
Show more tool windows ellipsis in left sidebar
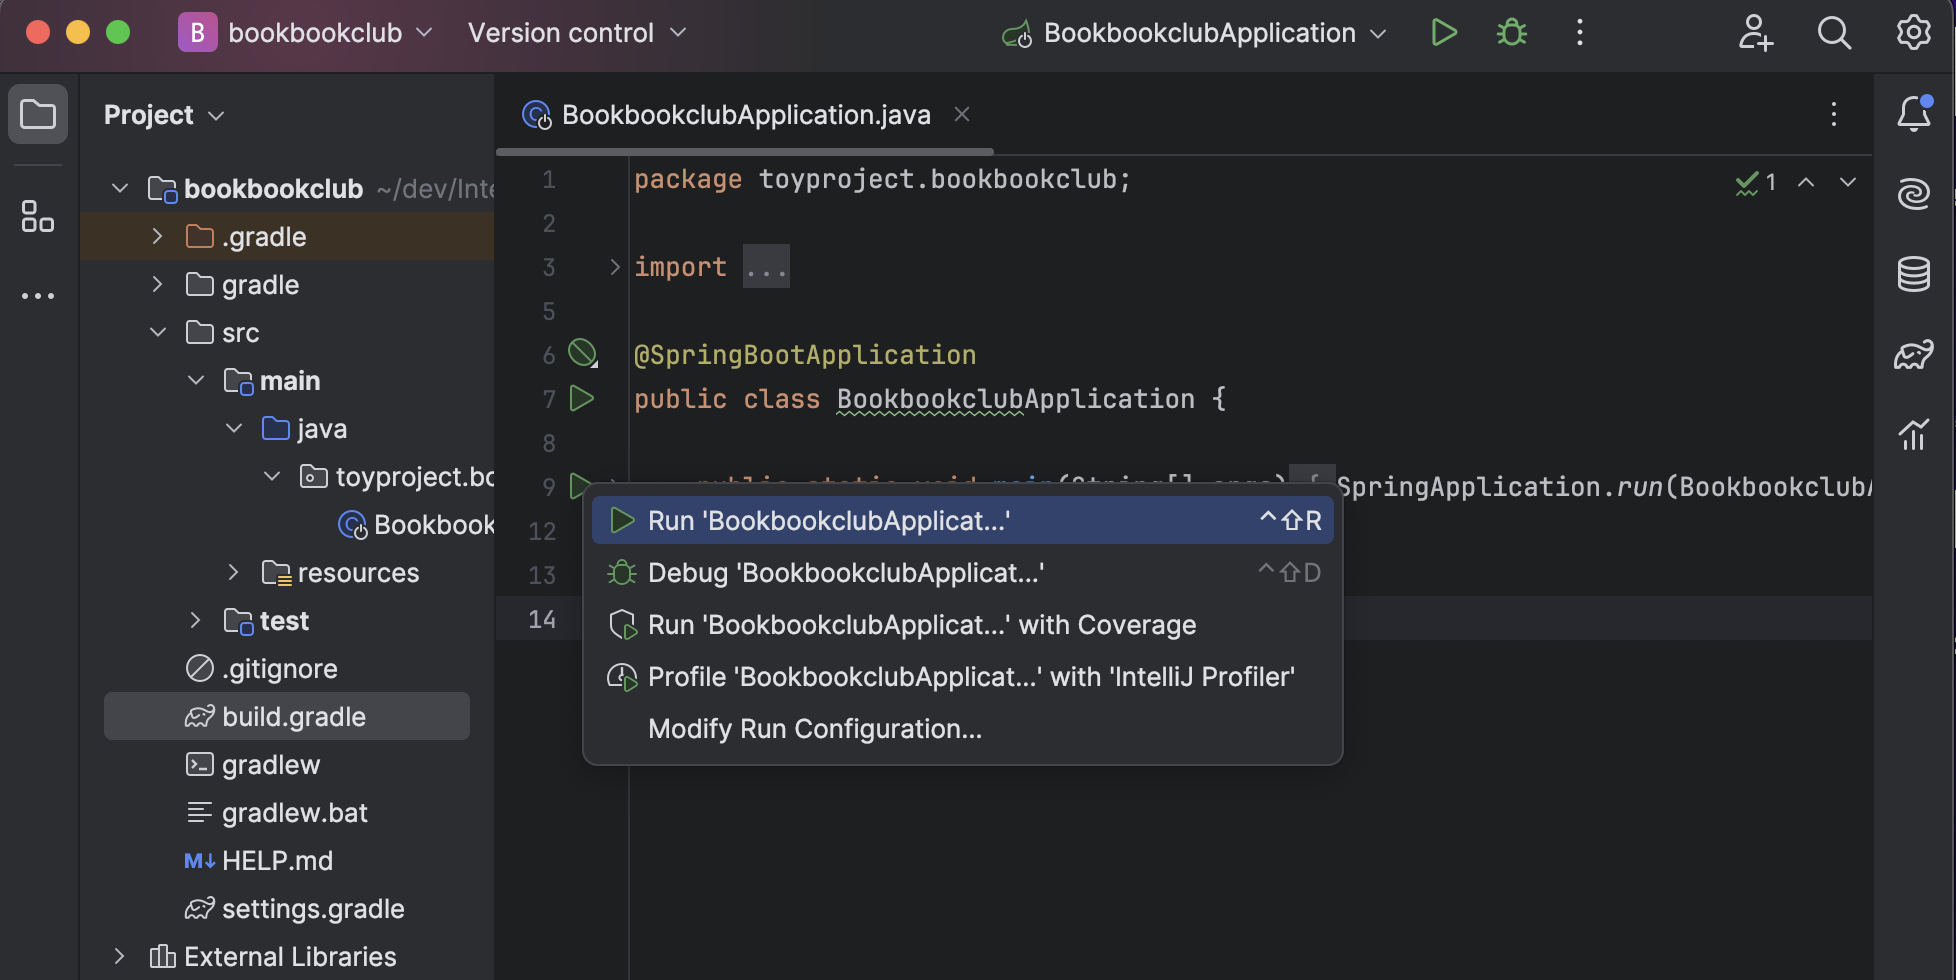(x=38, y=296)
